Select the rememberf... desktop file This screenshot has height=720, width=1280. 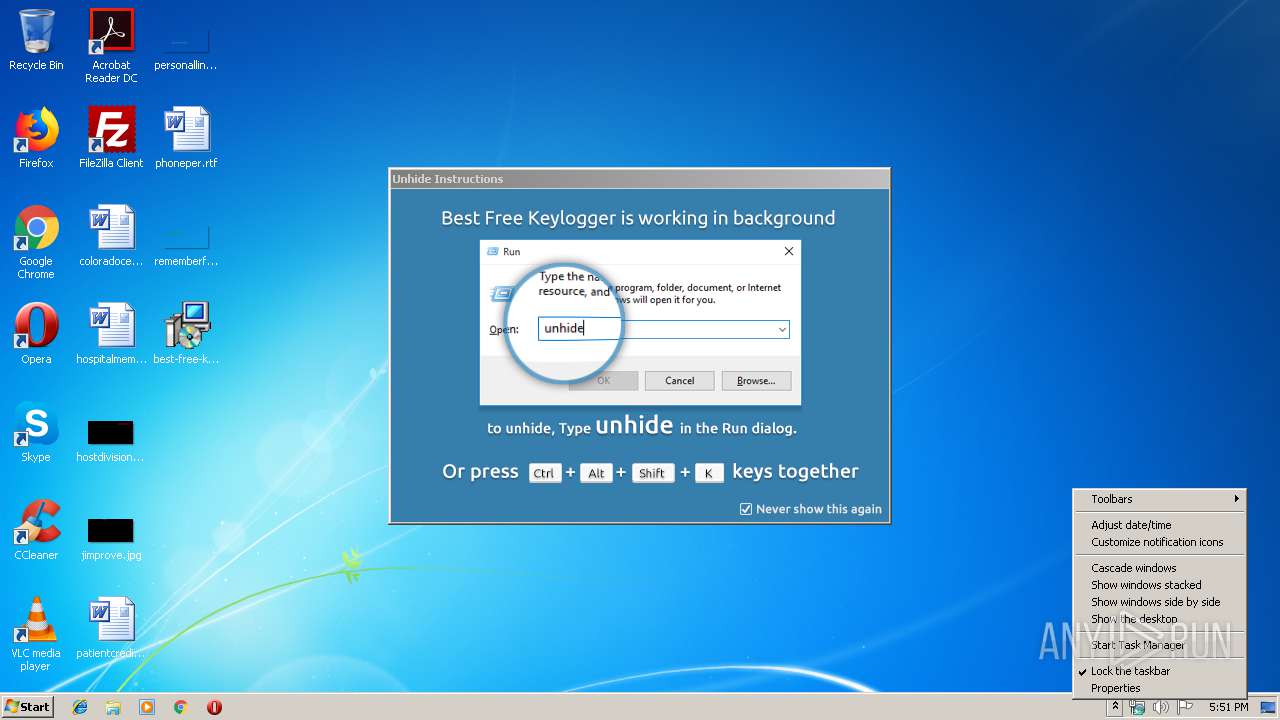(186, 243)
